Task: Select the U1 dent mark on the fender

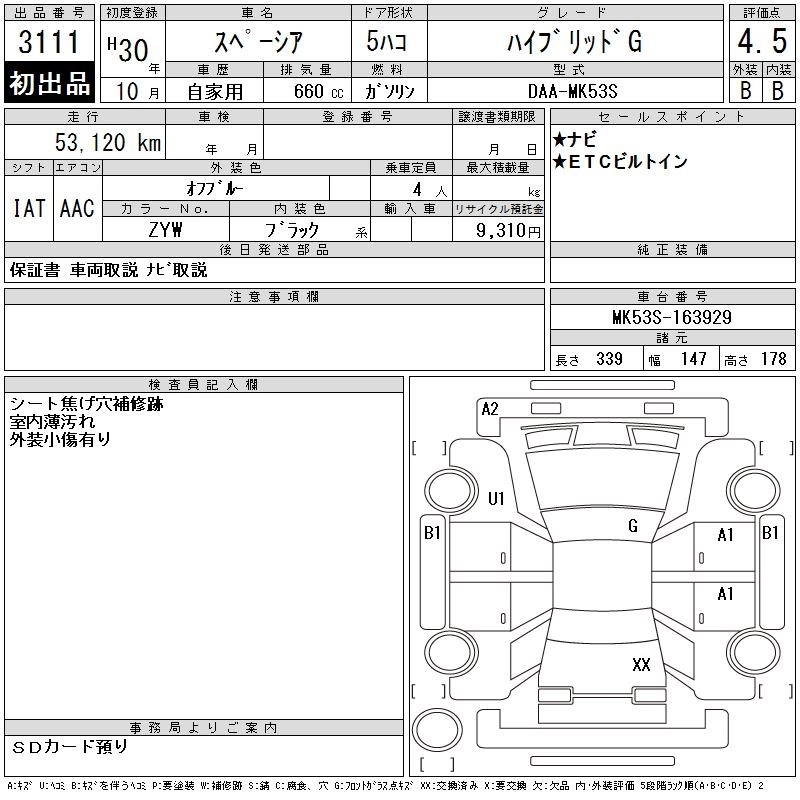Action: click(x=496, y=498)
